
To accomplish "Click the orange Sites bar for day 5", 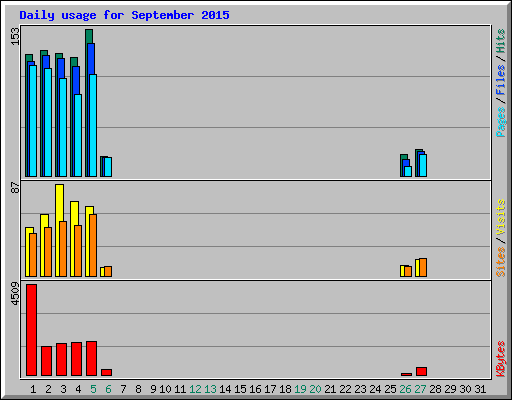I will point(93,245).
